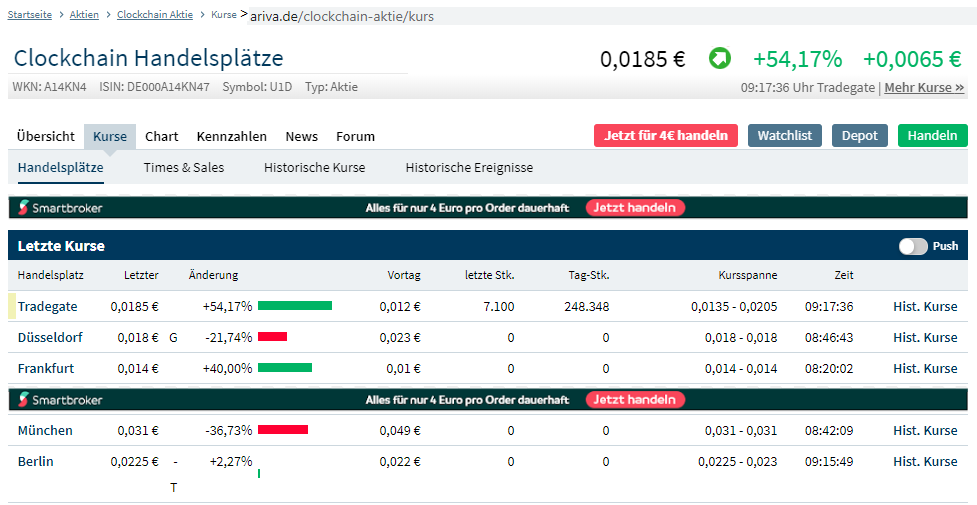This screenshot has height=505, width=977.
Task: Click the ISIN DE000A14KN47 text
Action: pyautogui.click(x=155, y=87)
